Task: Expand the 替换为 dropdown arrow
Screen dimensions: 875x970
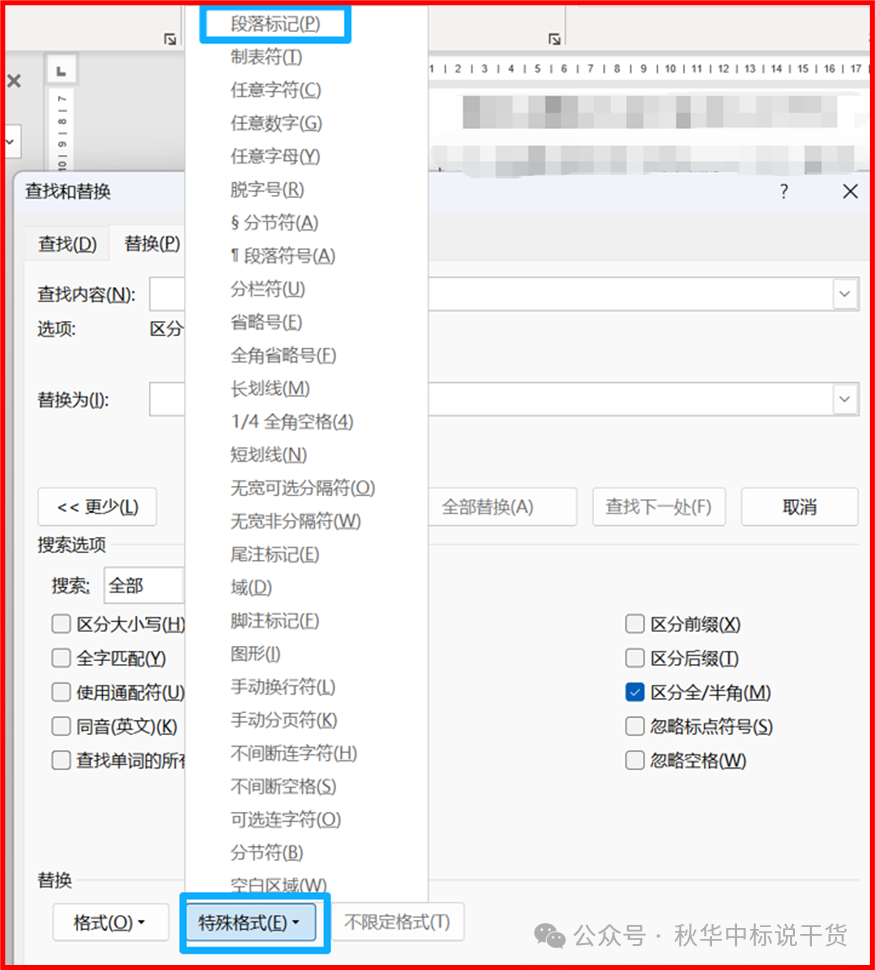Action: point(846,400)
